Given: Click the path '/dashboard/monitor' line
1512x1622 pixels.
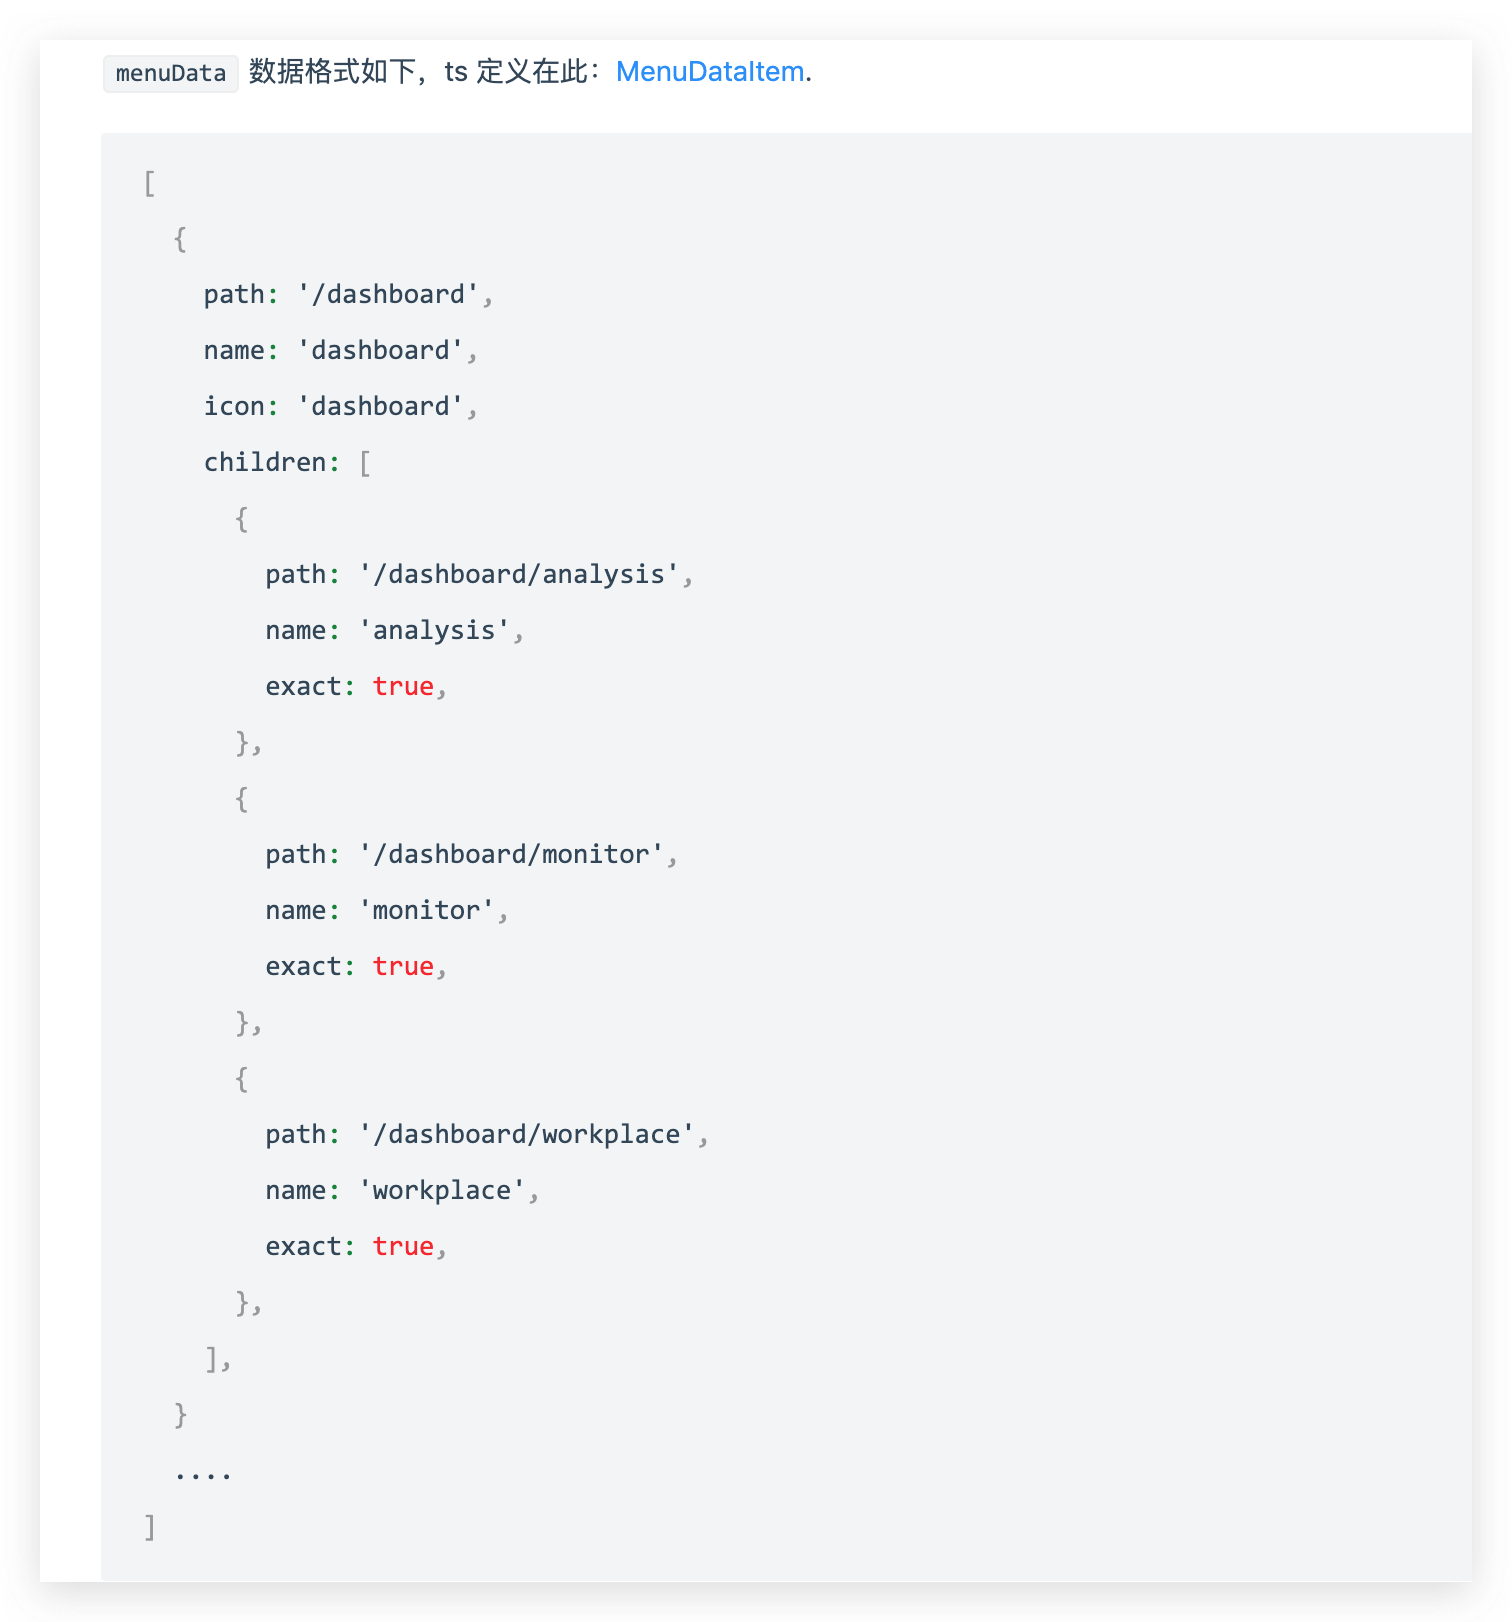Looking at the screenshot, I should pos(472,854).
